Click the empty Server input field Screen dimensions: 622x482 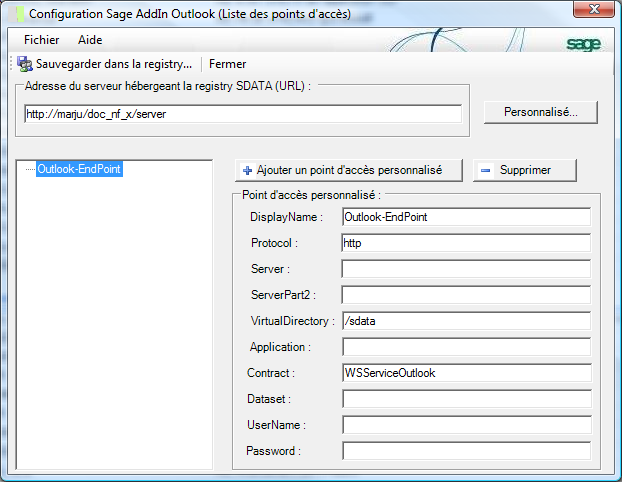(x=466, y=269)
